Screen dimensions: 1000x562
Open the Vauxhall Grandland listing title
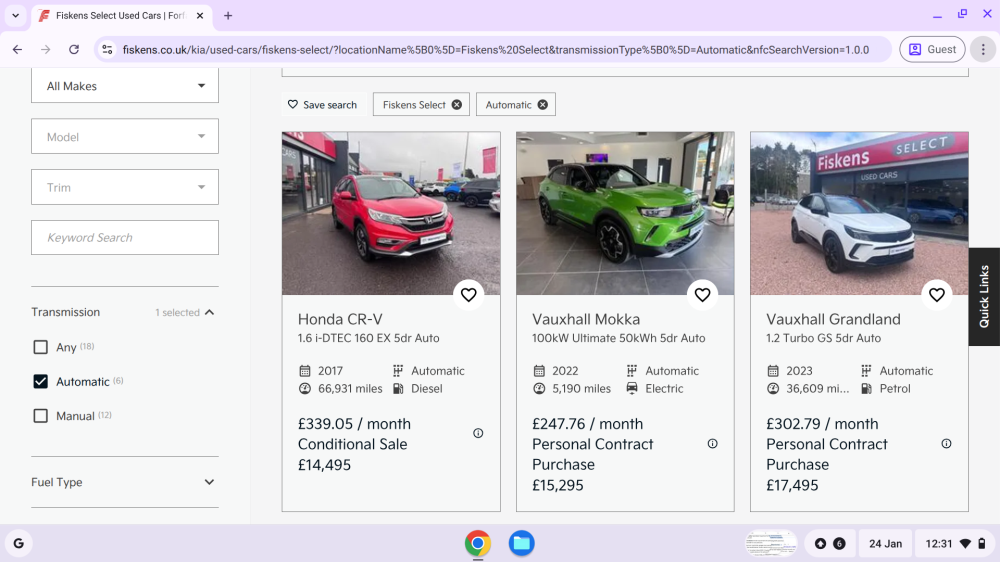coord(834,319)
